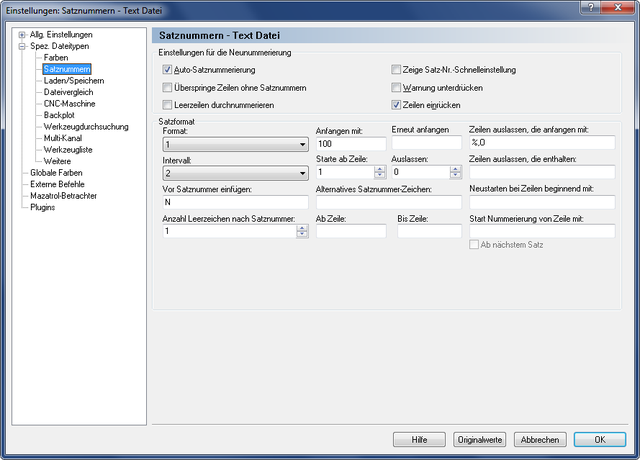Click the title bar help question mark

[x=590, y=7]
